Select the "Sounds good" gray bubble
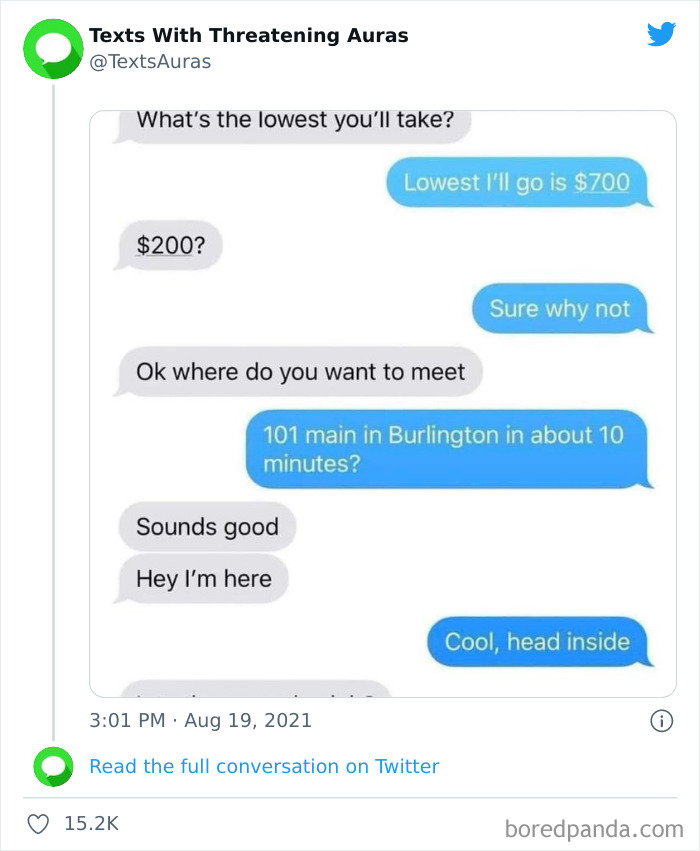700x851 pixels. click(207, 527)
